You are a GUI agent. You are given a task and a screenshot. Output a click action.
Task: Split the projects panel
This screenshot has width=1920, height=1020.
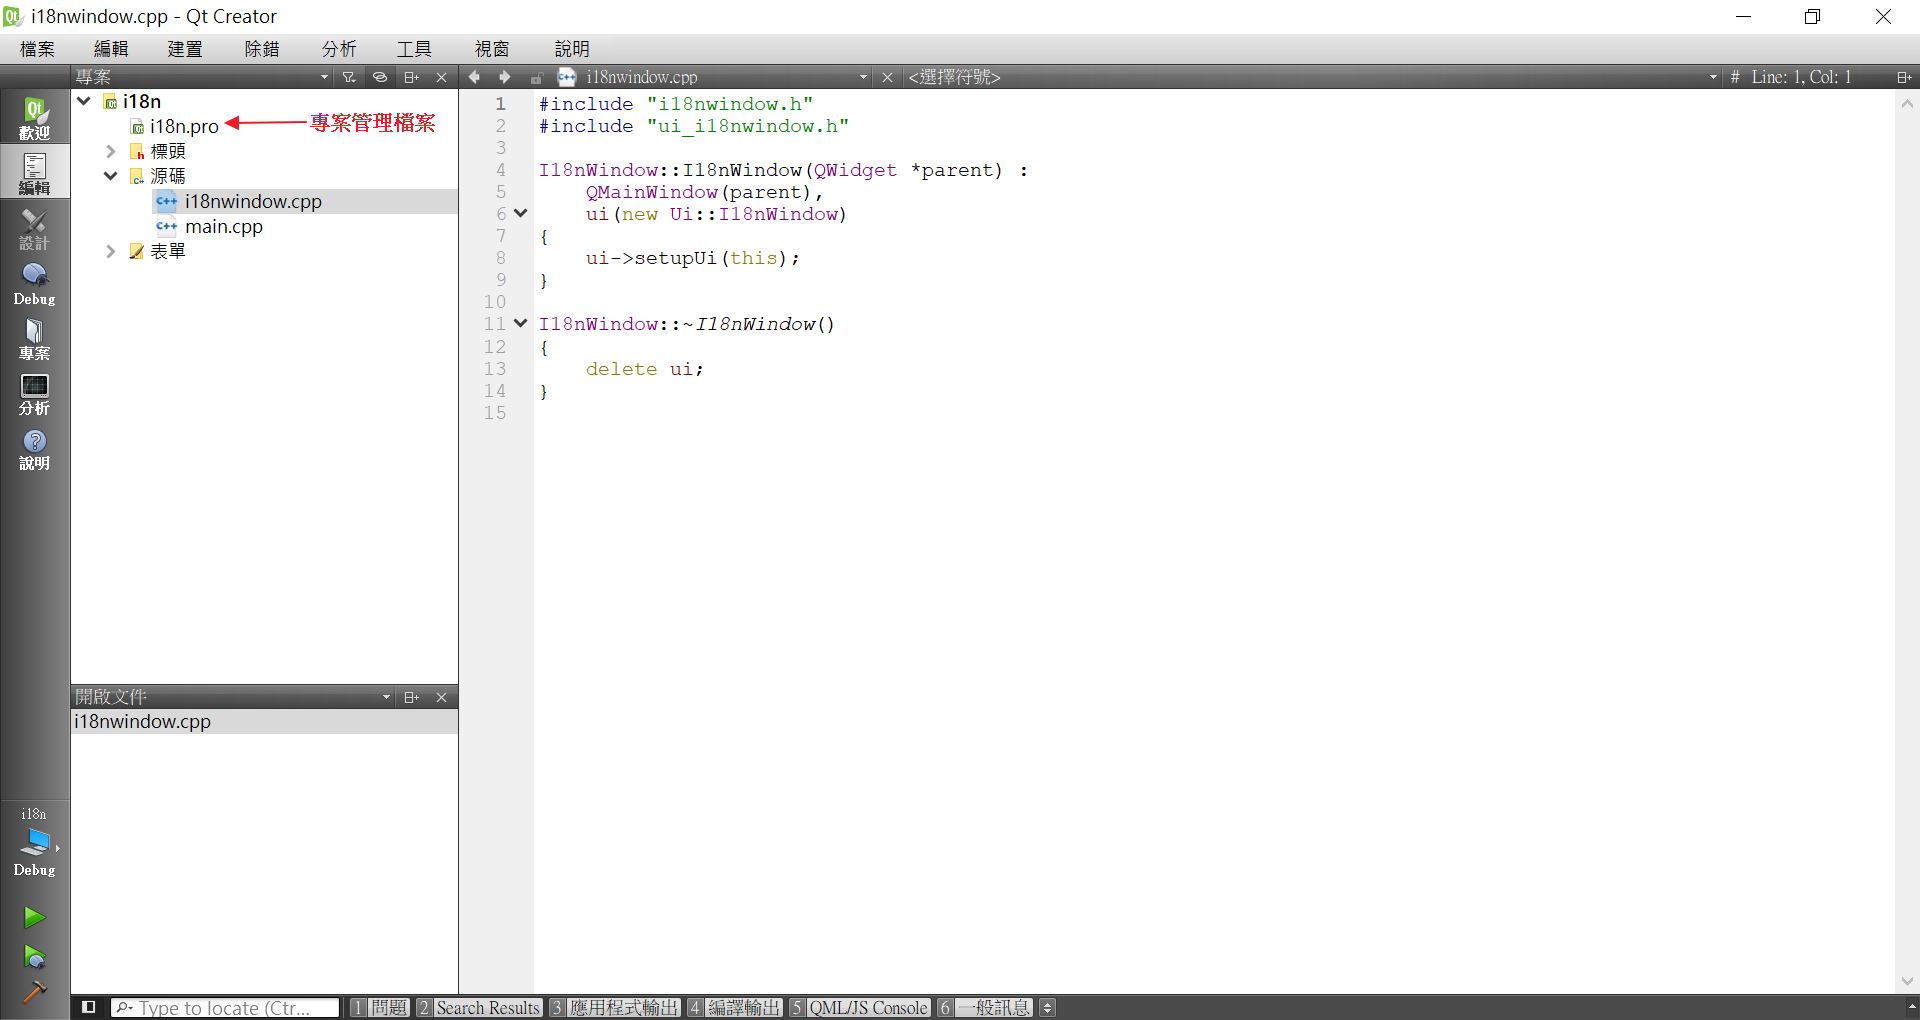(411, 77)
